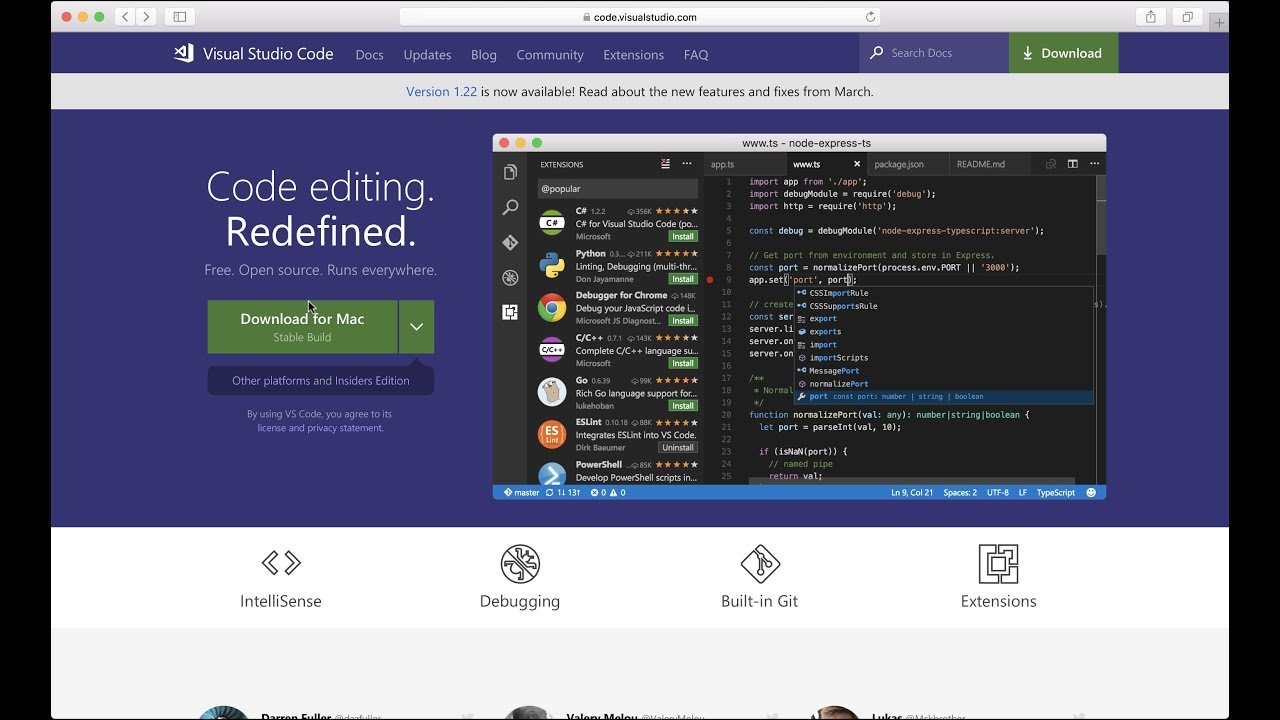The width and height of the screenshot is (1280, 720).
Task: Click Uninstall for the ESLint extension
Action: 679,448
